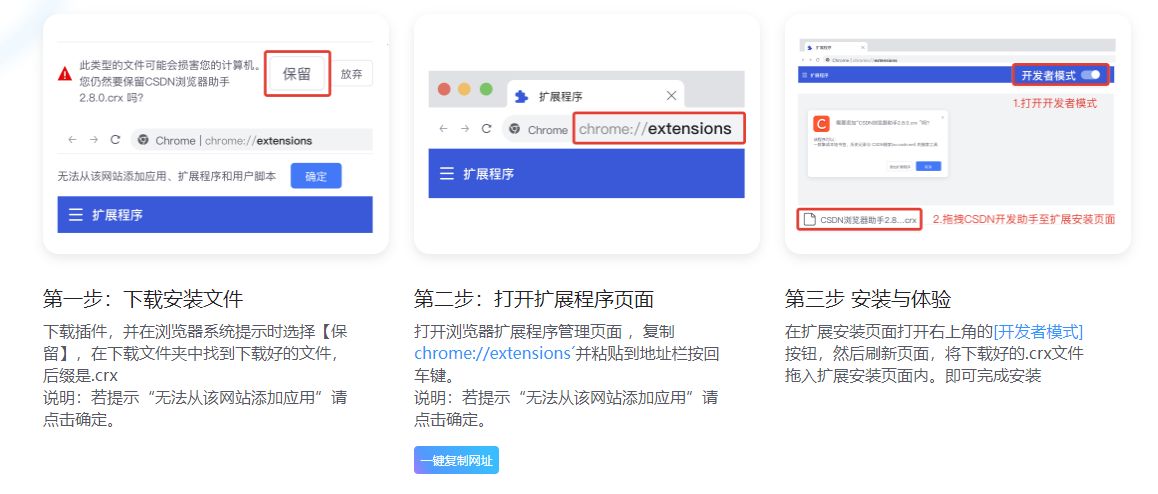
Task: Click hamburger icon in third card's blue bar
Action: point(804,75)
